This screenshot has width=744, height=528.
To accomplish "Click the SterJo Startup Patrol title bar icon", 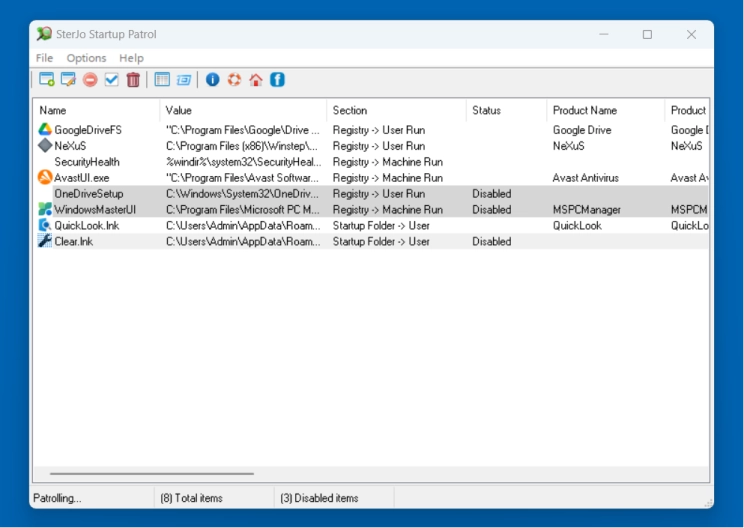I will [x=44, y=34].
